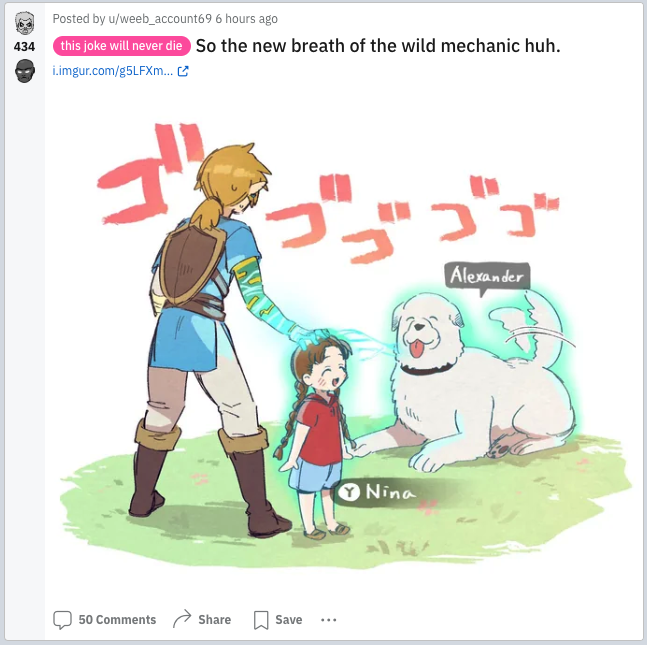647x645 pixels.
Task: Open the i.imgur.com/g5LFXm link
Action: tap(113, 71)
